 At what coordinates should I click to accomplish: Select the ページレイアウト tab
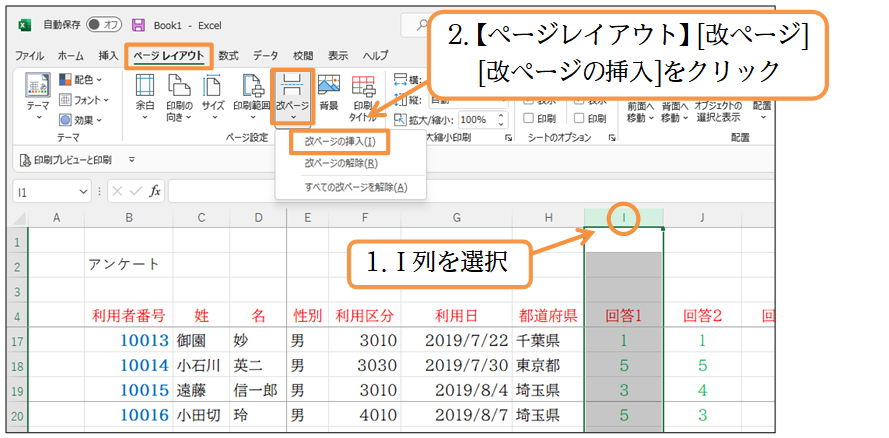168,56
